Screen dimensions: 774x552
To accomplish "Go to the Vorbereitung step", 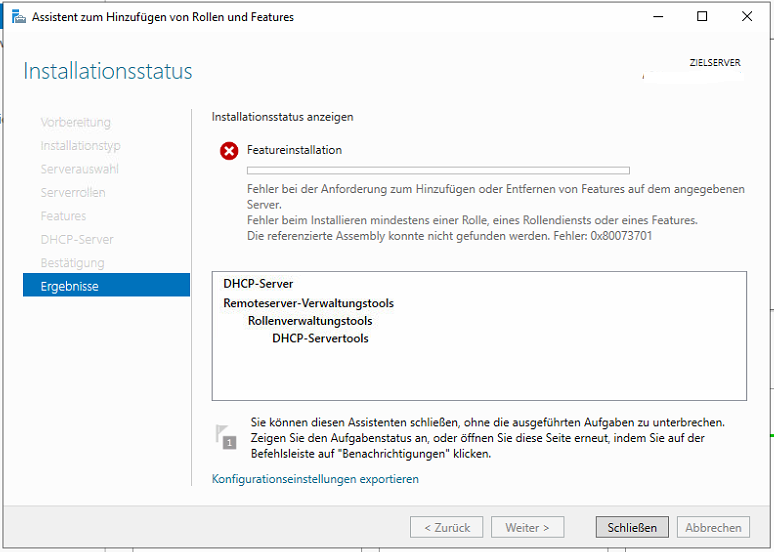I will pos(75,122).
